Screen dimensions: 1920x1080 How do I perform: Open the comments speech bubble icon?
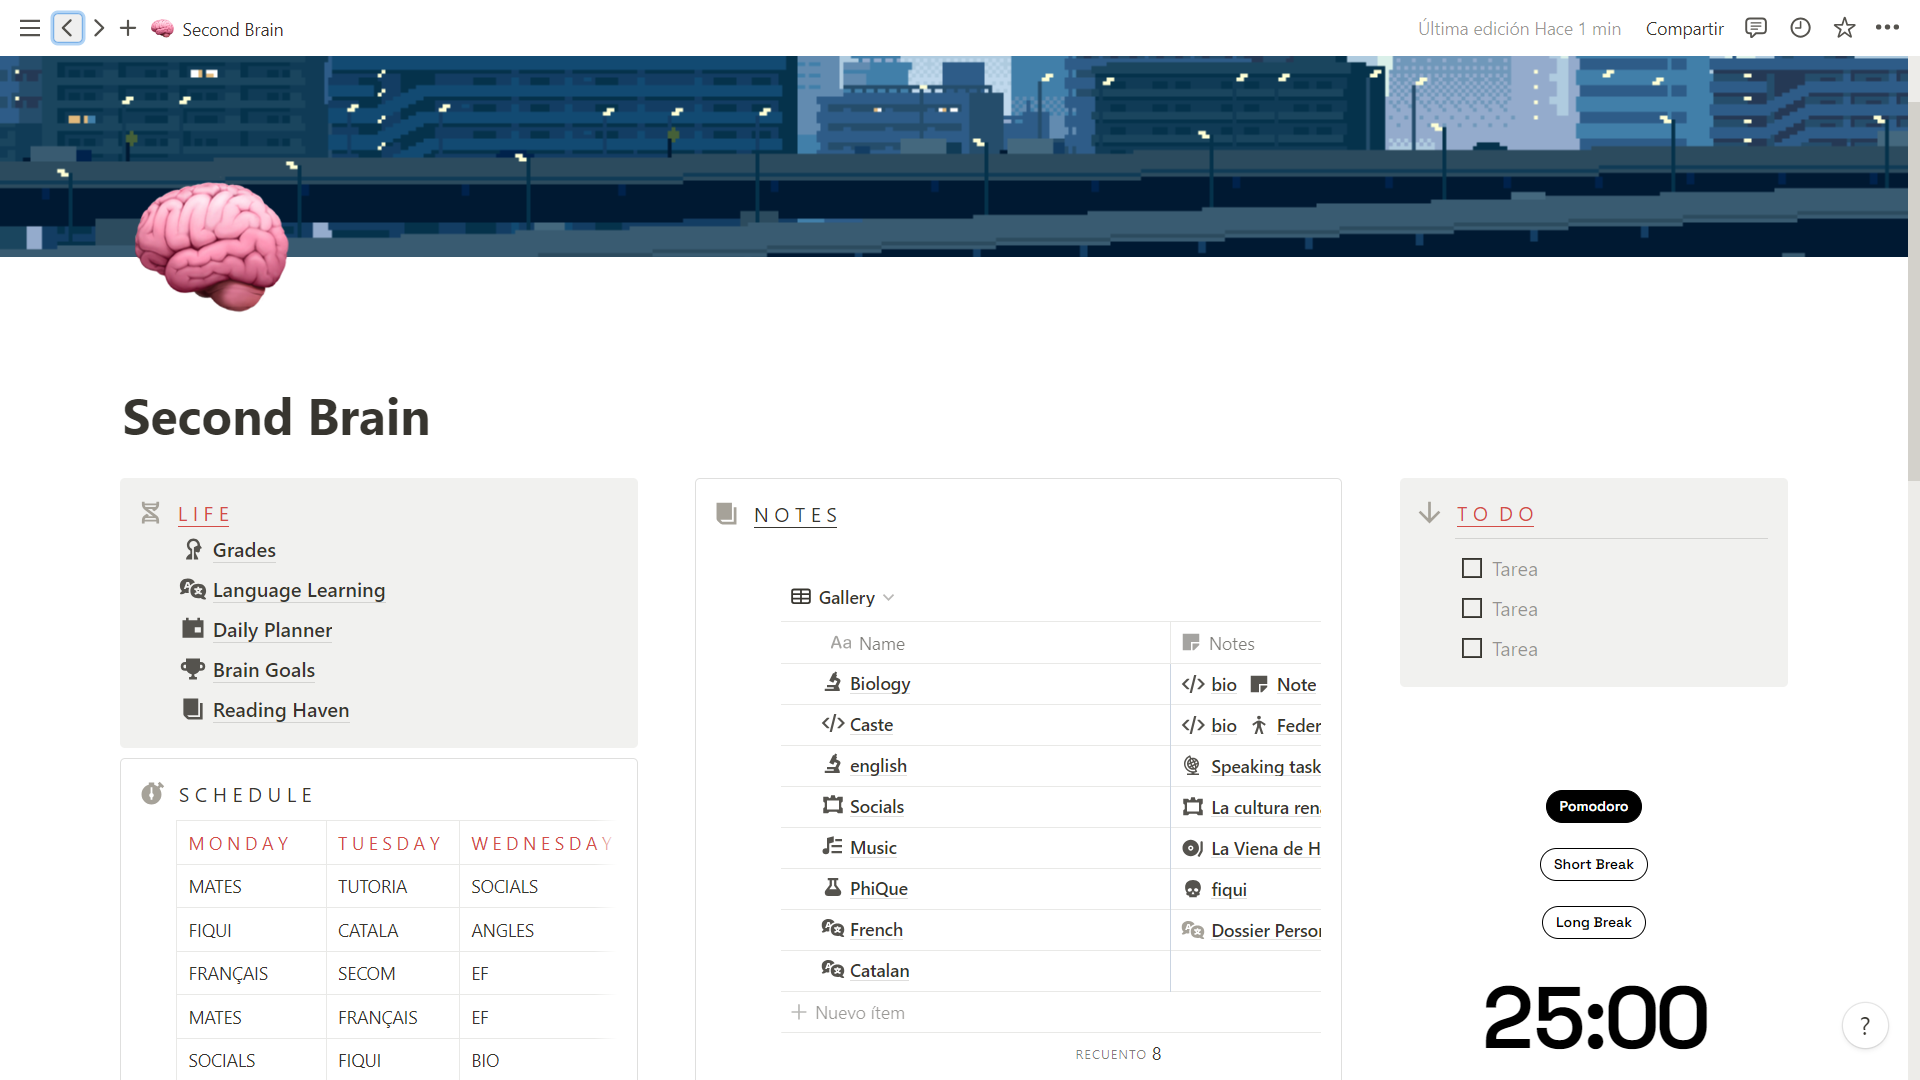(x=1755, y=28)
